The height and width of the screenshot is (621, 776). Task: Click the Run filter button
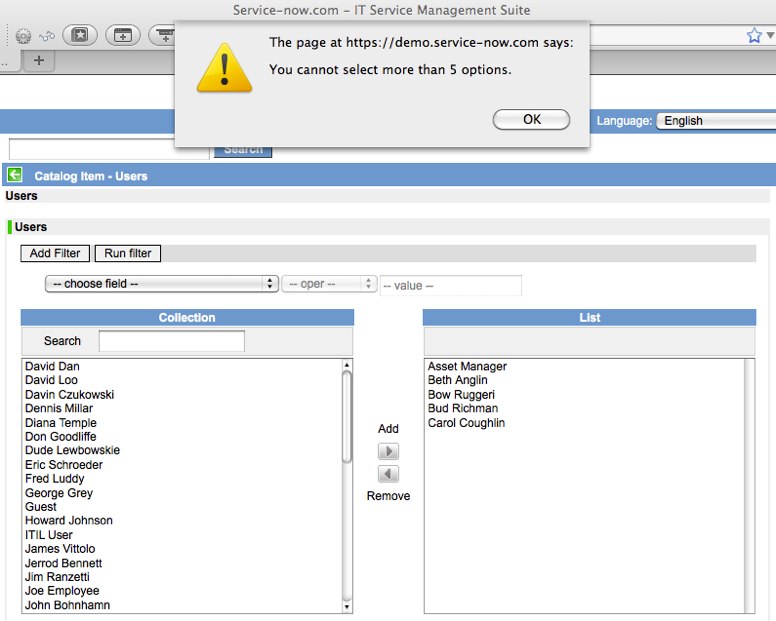pos(128,253)
